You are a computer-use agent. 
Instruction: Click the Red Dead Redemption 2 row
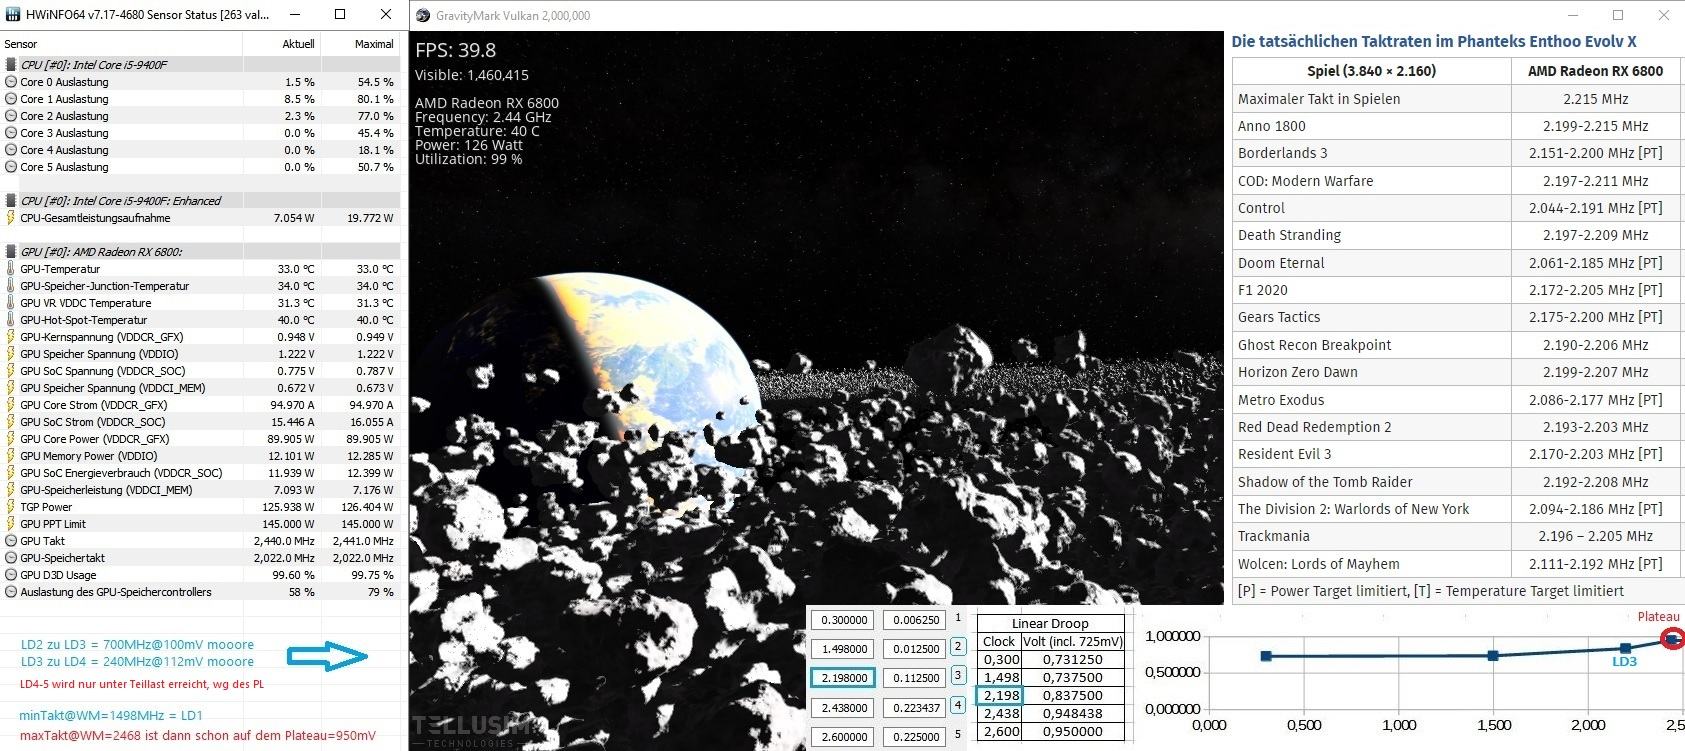[1456, 427]
